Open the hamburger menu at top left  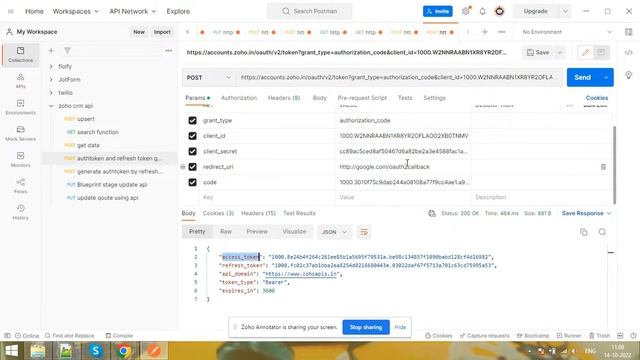point(11,11)
